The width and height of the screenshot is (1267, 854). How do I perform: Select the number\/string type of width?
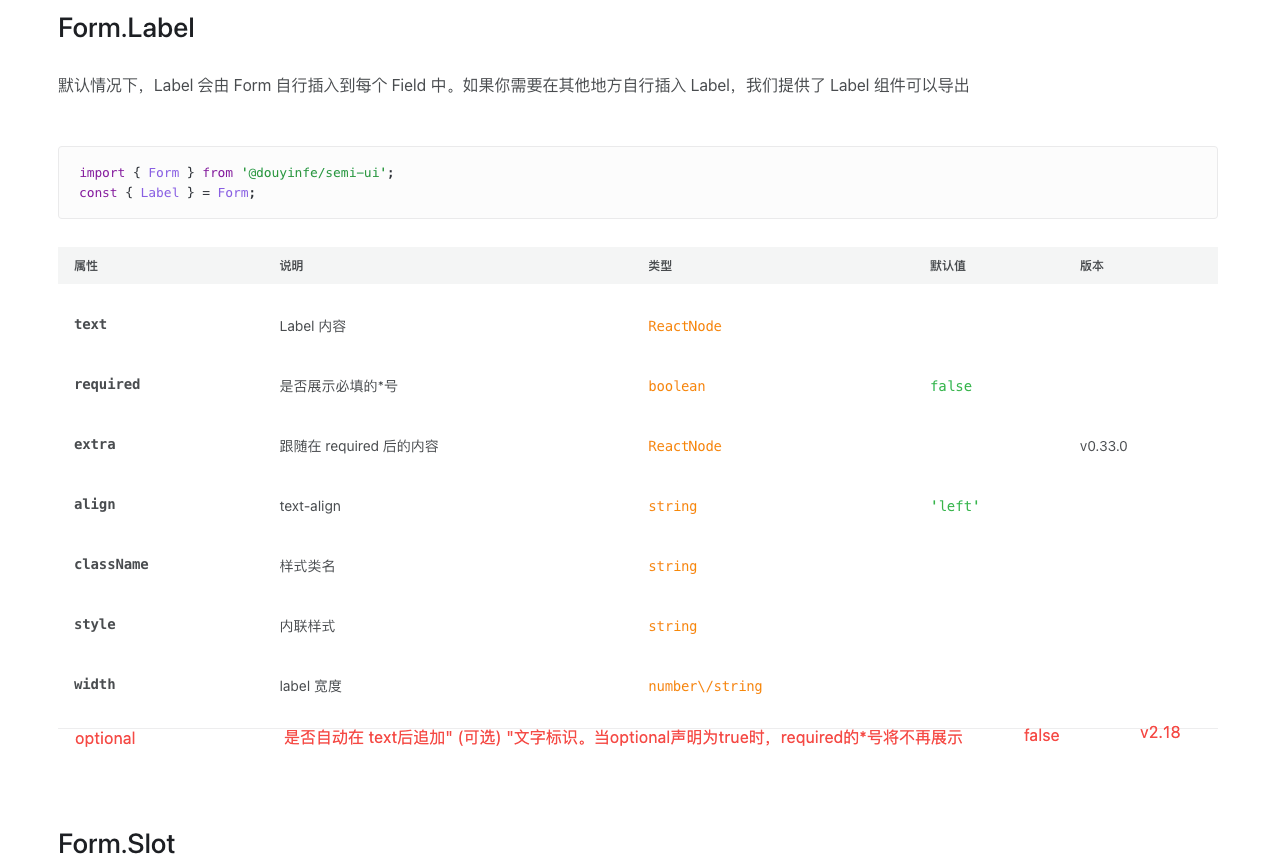coord(705,686)
